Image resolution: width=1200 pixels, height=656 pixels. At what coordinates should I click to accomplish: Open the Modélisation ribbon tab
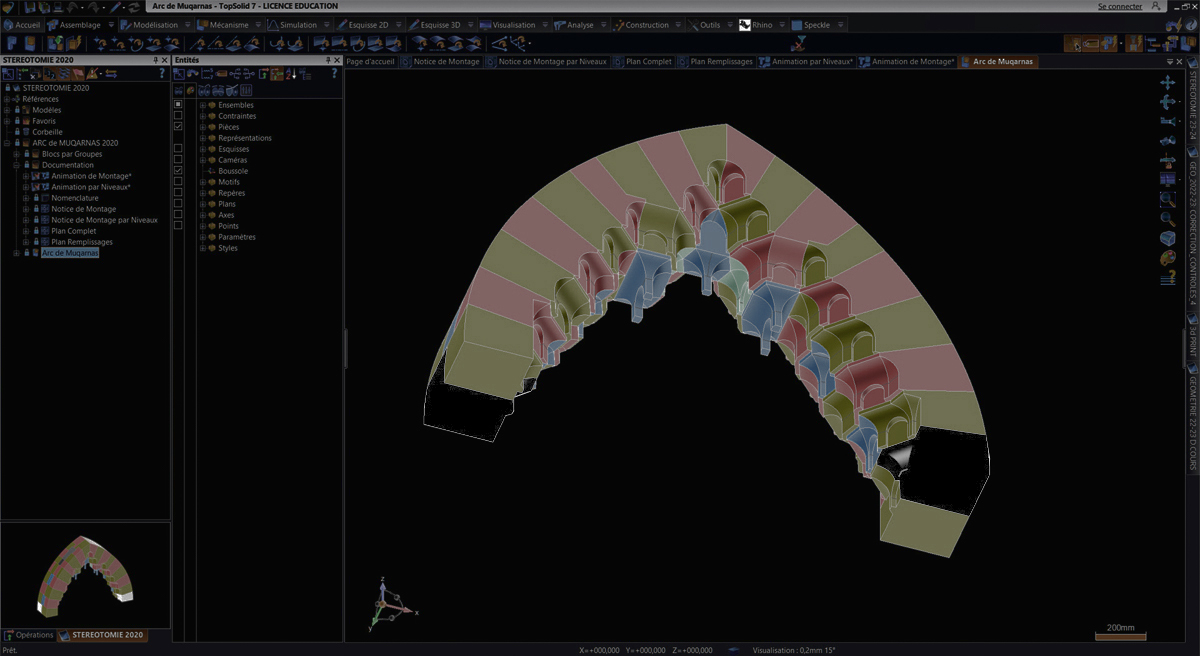point(154,25)
